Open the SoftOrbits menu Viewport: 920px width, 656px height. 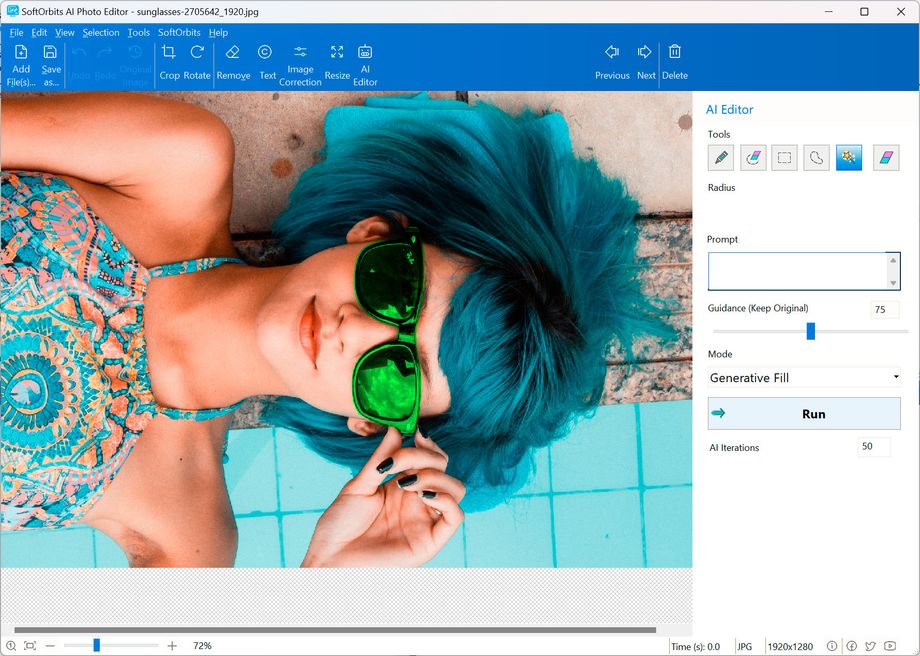tap(179, 32)
